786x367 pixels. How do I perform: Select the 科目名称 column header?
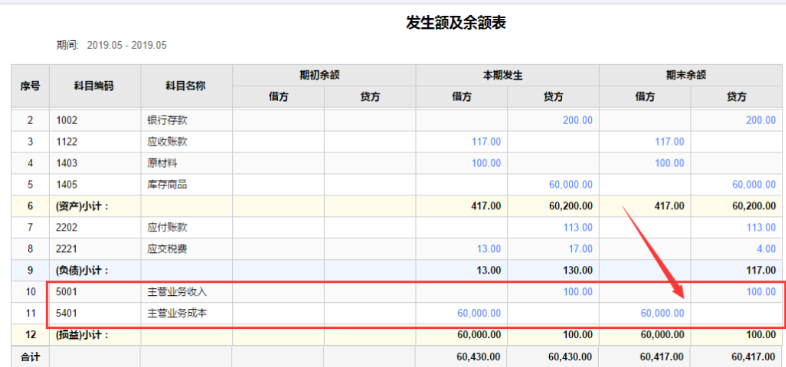[x=186, y=86]
